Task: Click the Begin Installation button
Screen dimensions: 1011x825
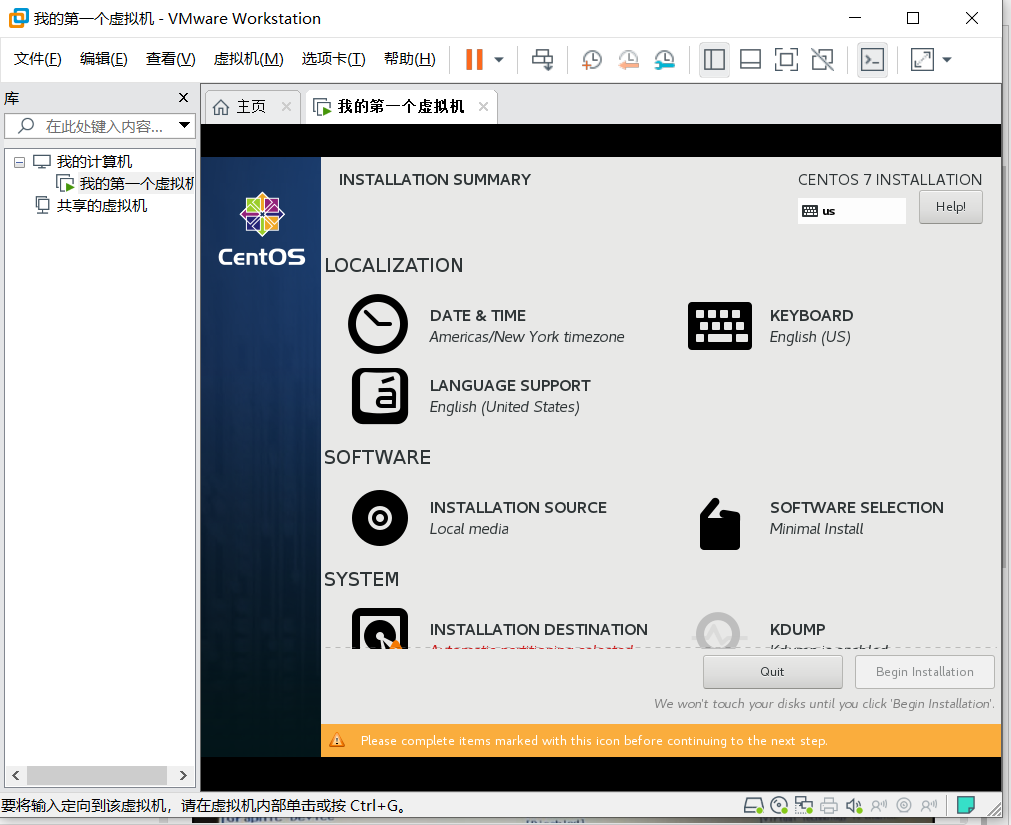Action: [x=925, y=672]
